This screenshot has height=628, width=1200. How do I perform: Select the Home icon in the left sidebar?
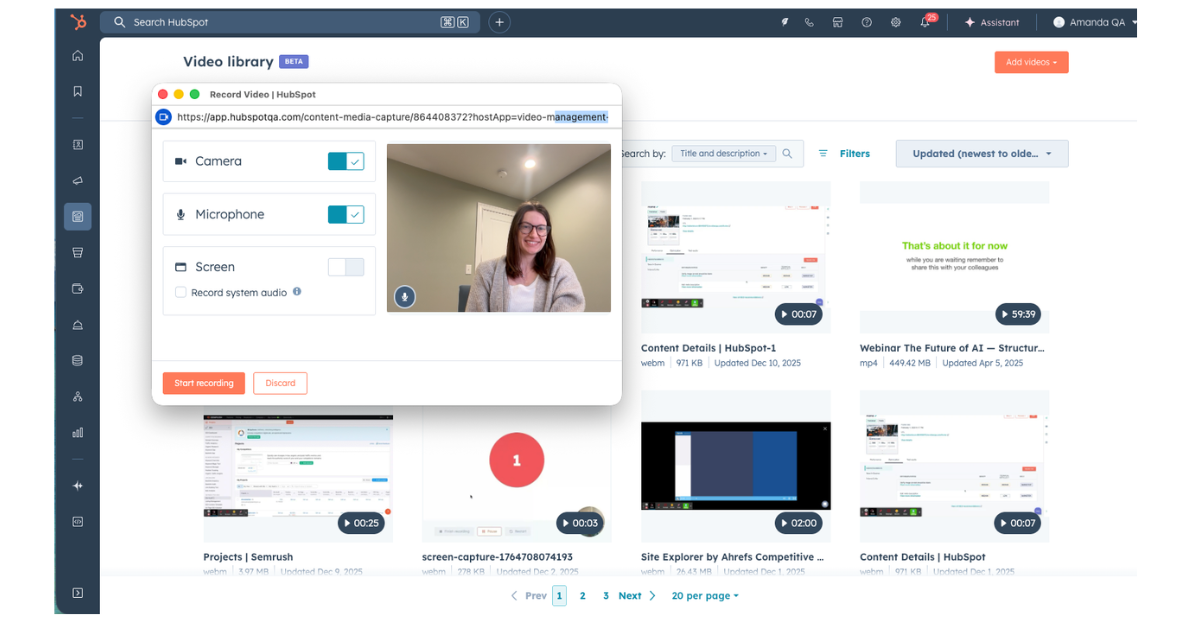(x=77, y=56)
